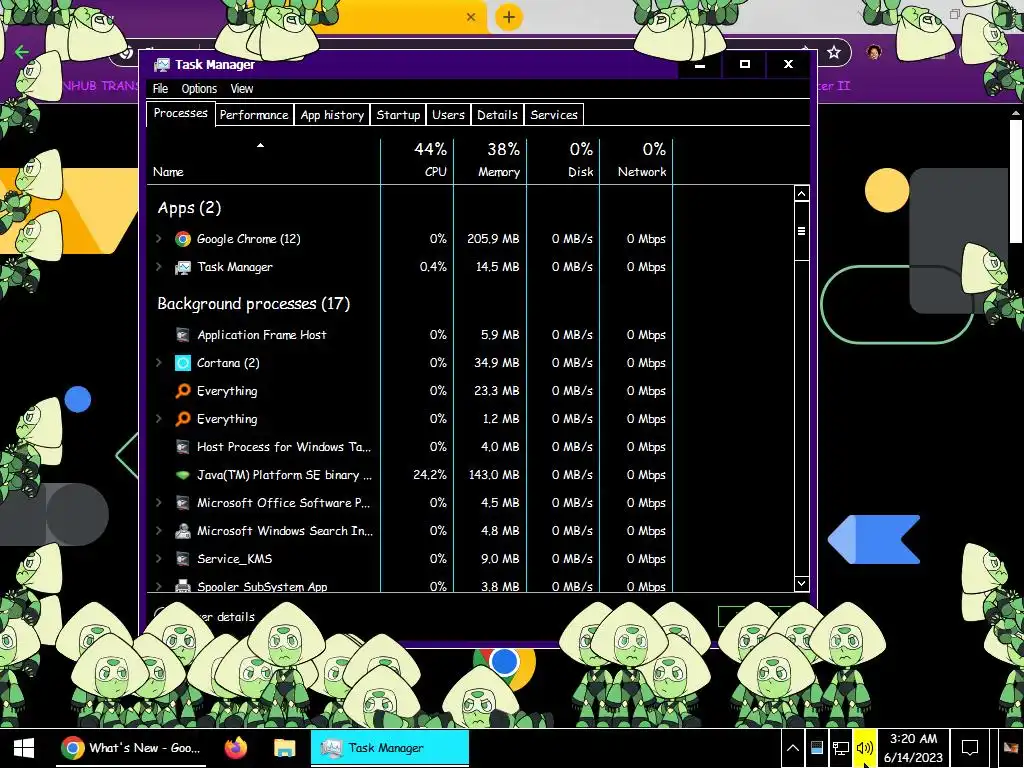This screenshot has width=1024, height=768.
Task: Expand the second Everything process entry
Action: click(x=159, y=419)
